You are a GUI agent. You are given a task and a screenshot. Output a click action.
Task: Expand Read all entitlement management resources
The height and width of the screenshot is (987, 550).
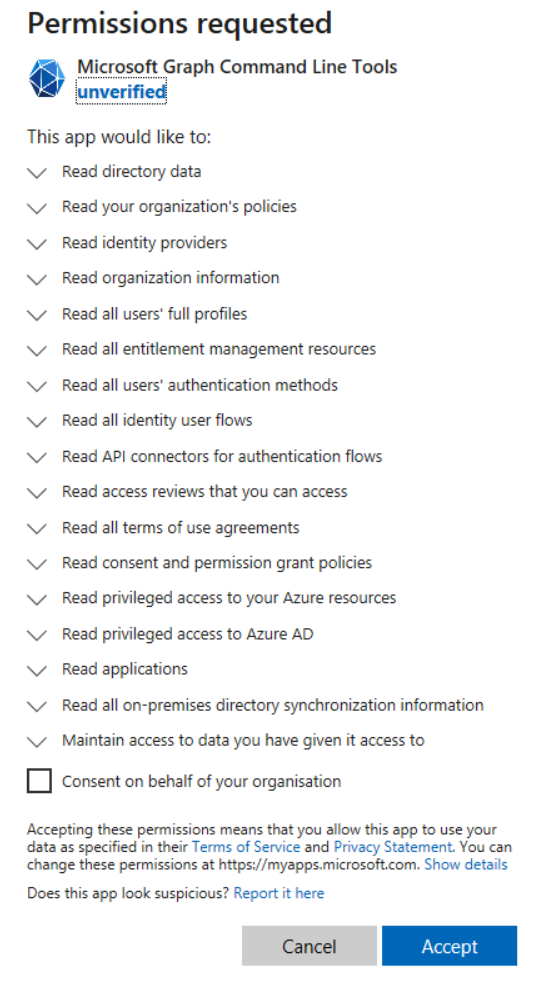38,350
